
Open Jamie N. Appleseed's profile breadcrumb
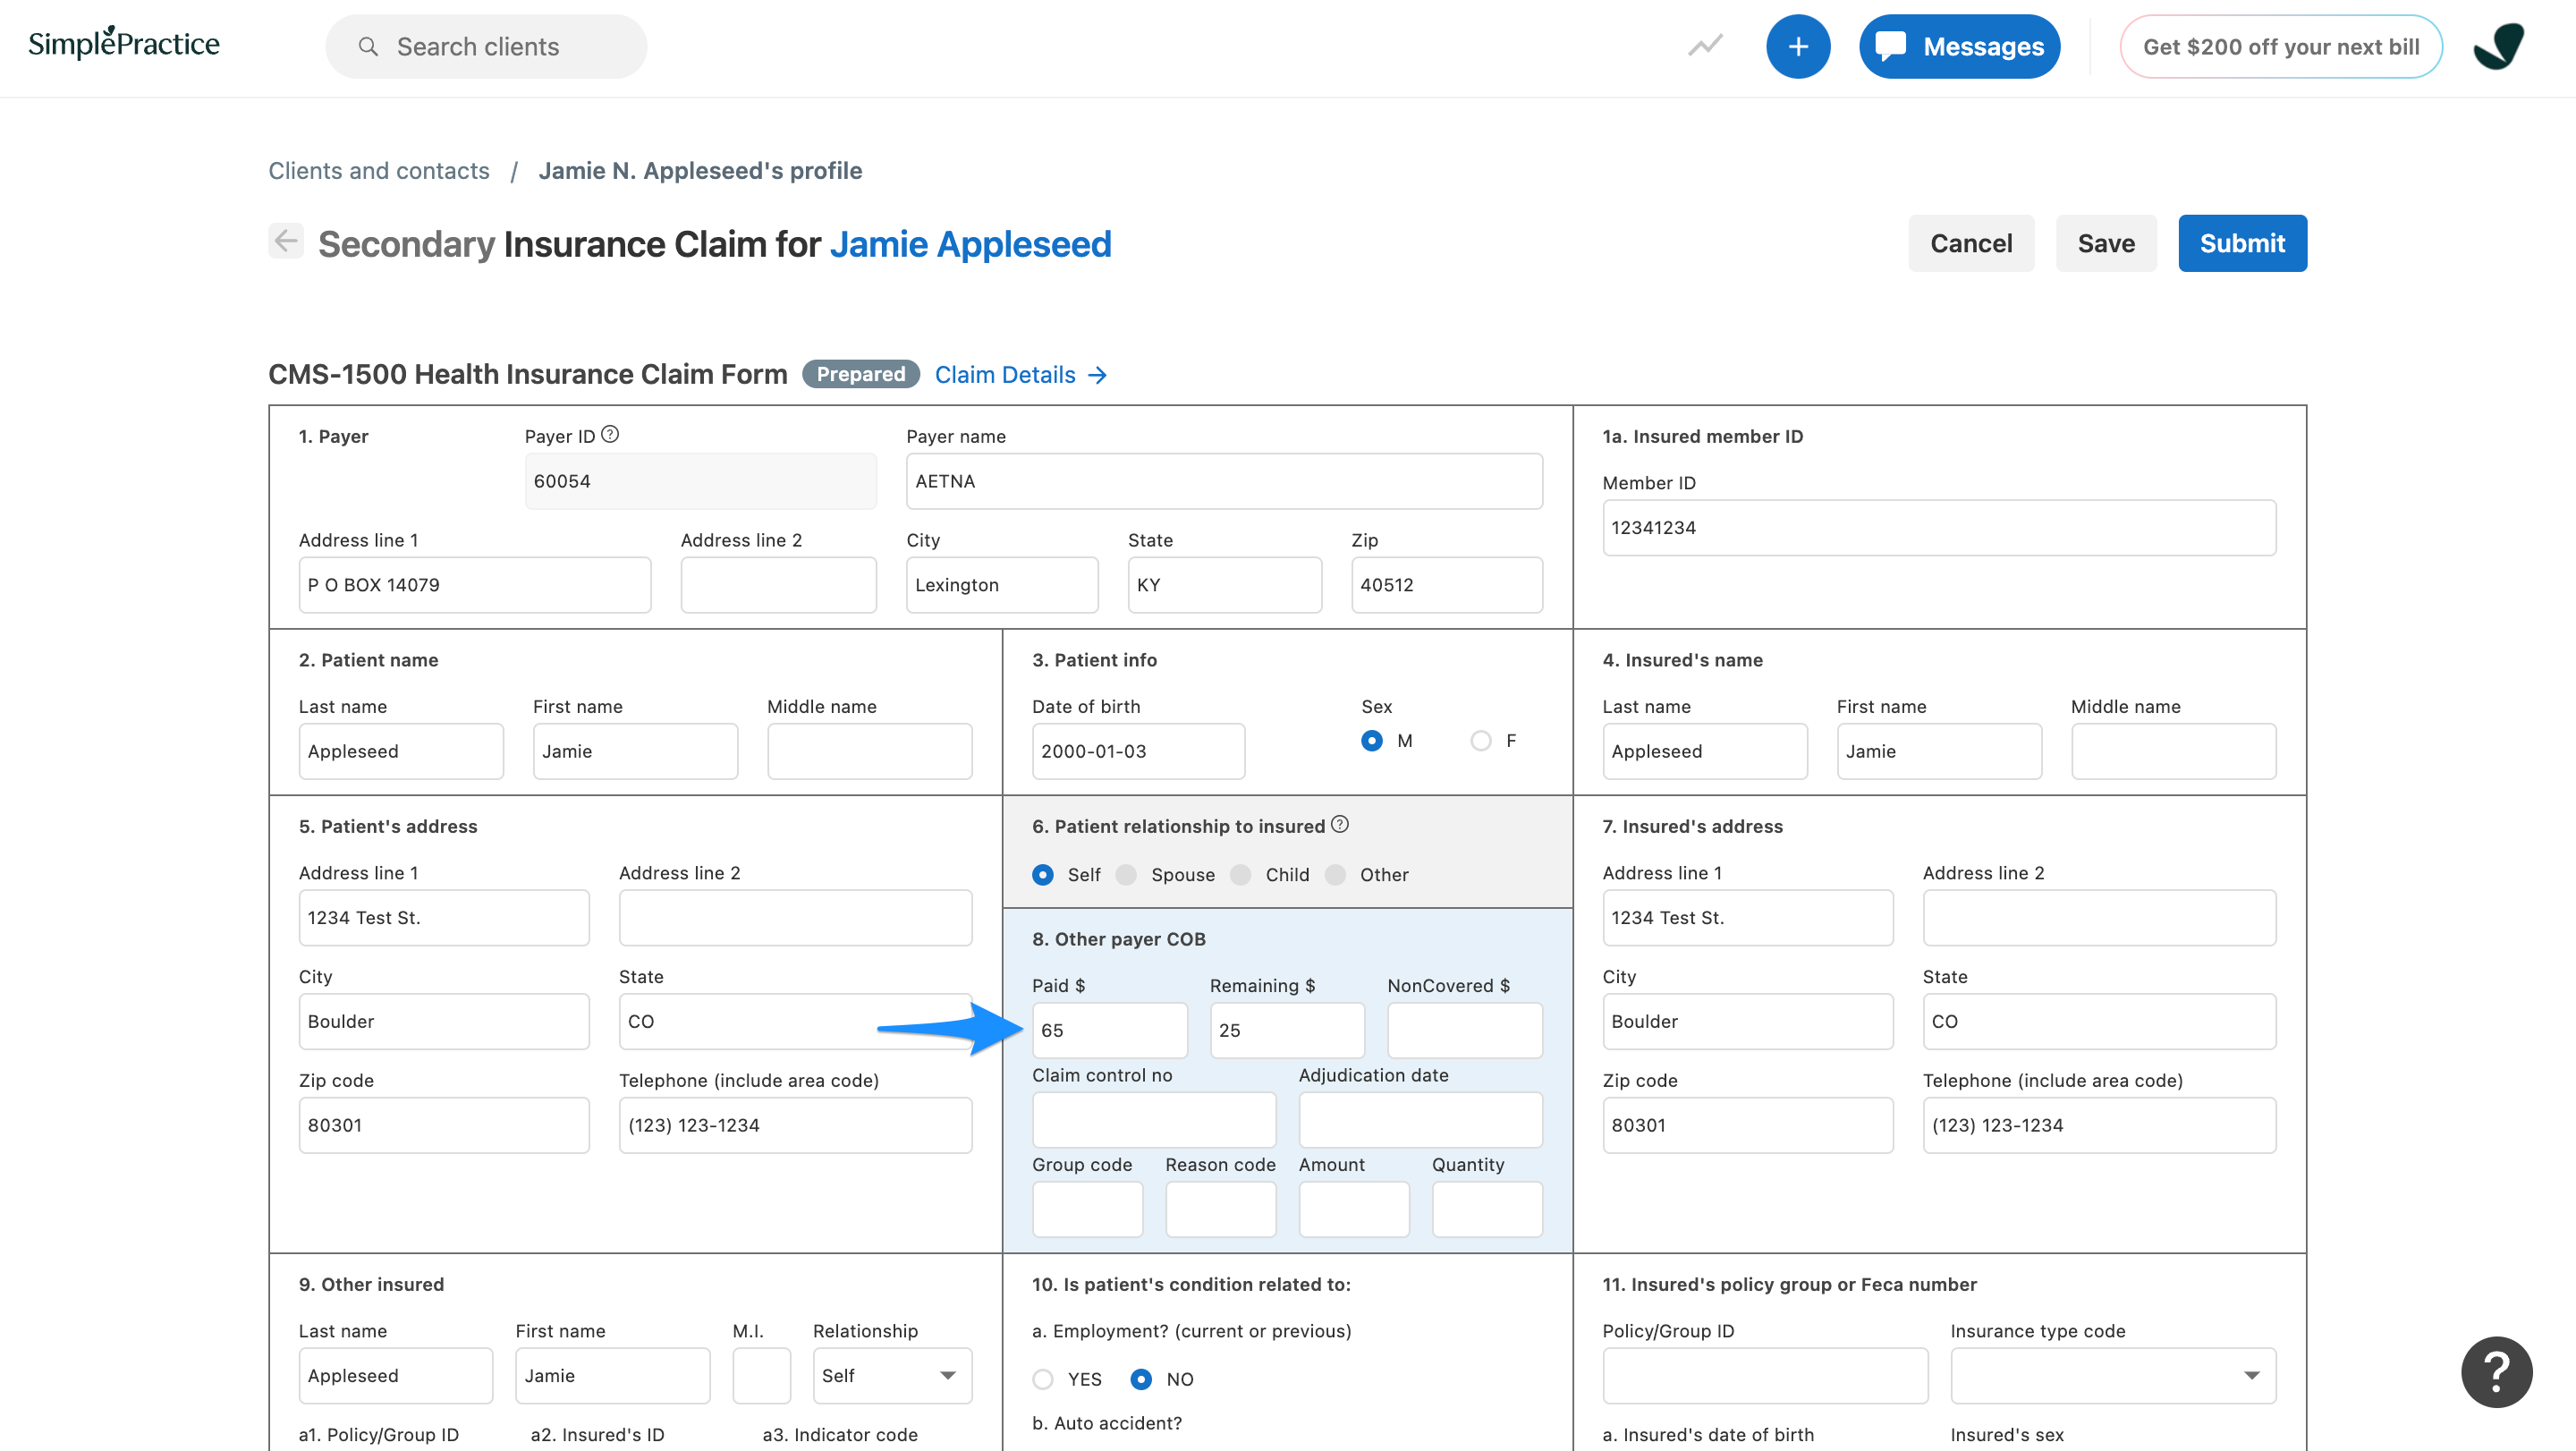pos(700,170)
